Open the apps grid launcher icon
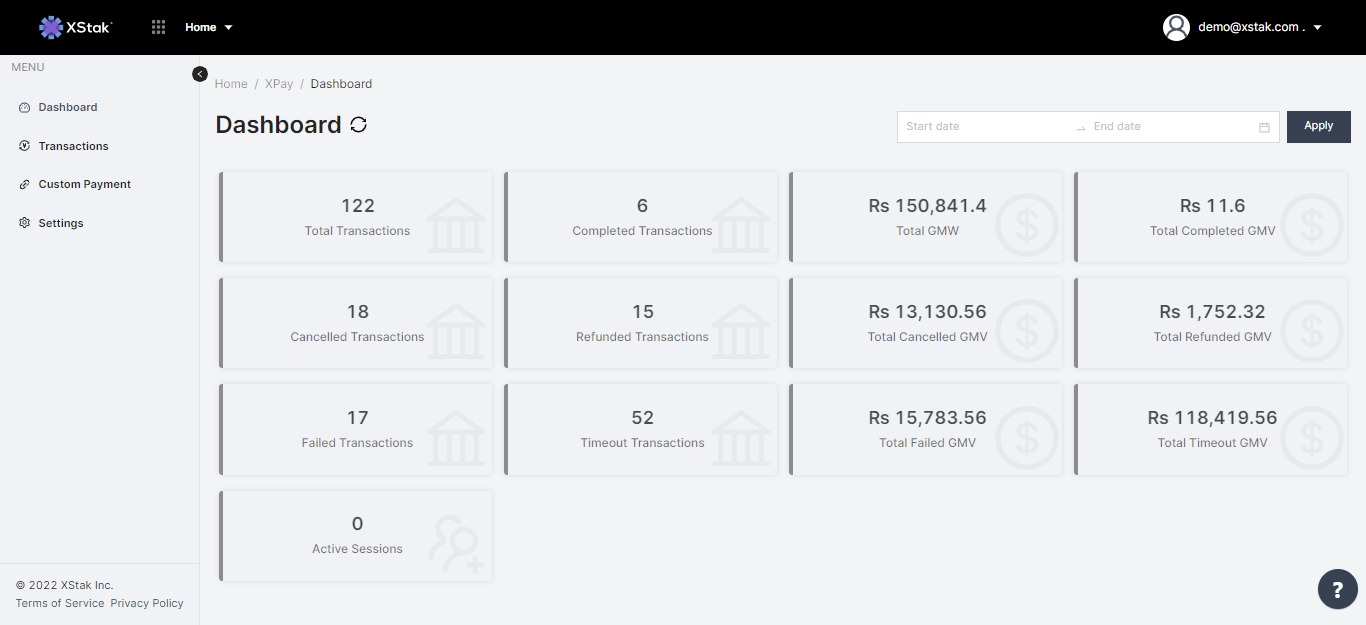Screen dimensions: 1366x625 tap(158, 27)
